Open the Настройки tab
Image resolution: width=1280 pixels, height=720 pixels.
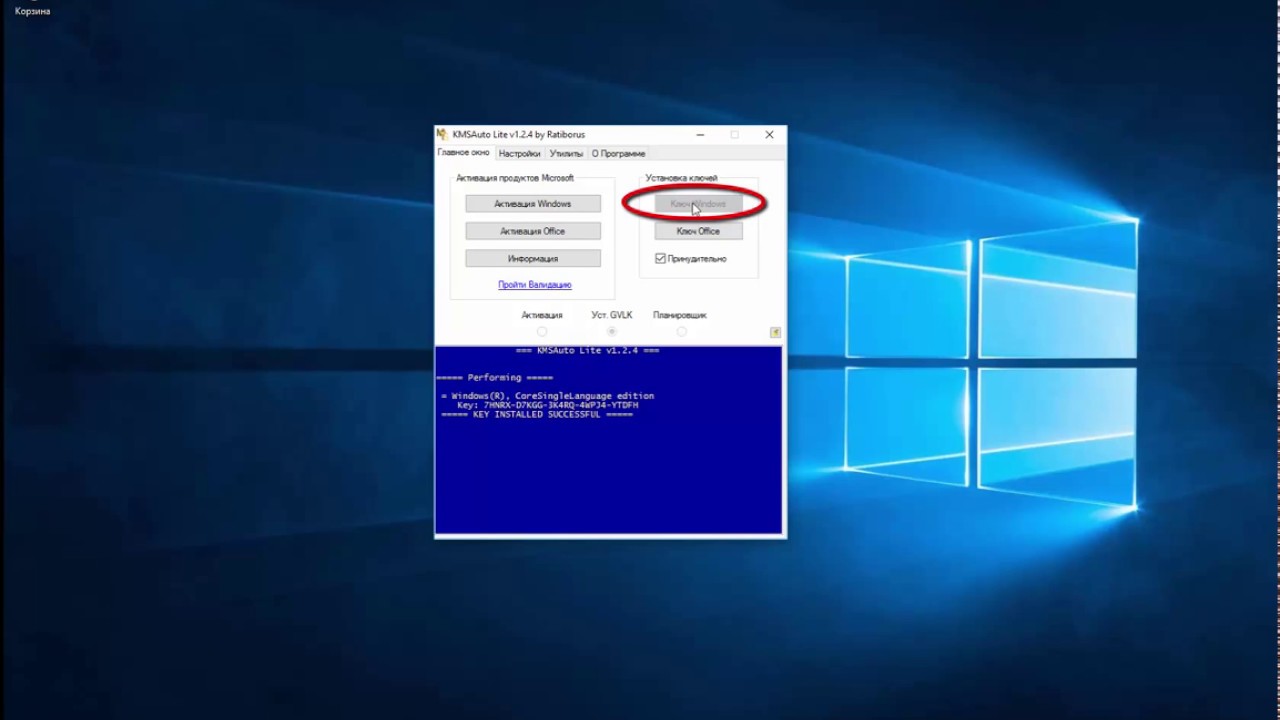click(x=519, y=154)
